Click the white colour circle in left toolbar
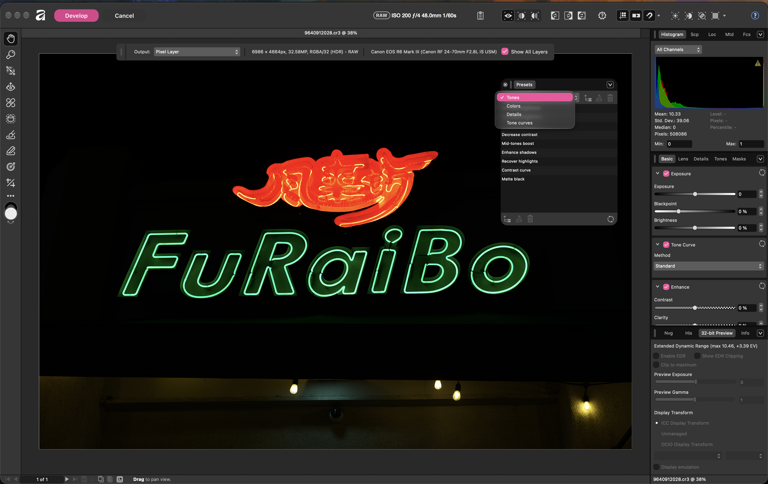 point(11,214)
